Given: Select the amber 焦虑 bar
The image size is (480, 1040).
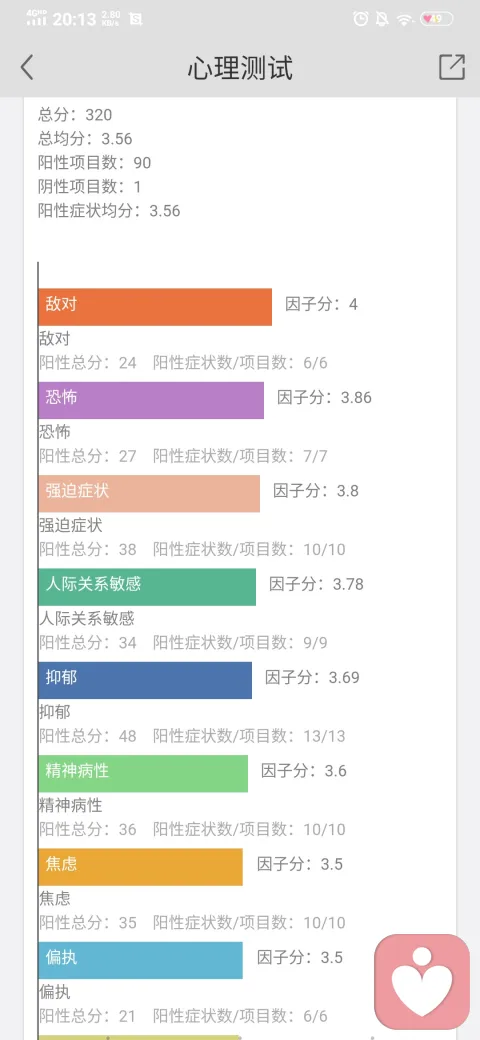Looking at the screenshot, I should point(141,867).
